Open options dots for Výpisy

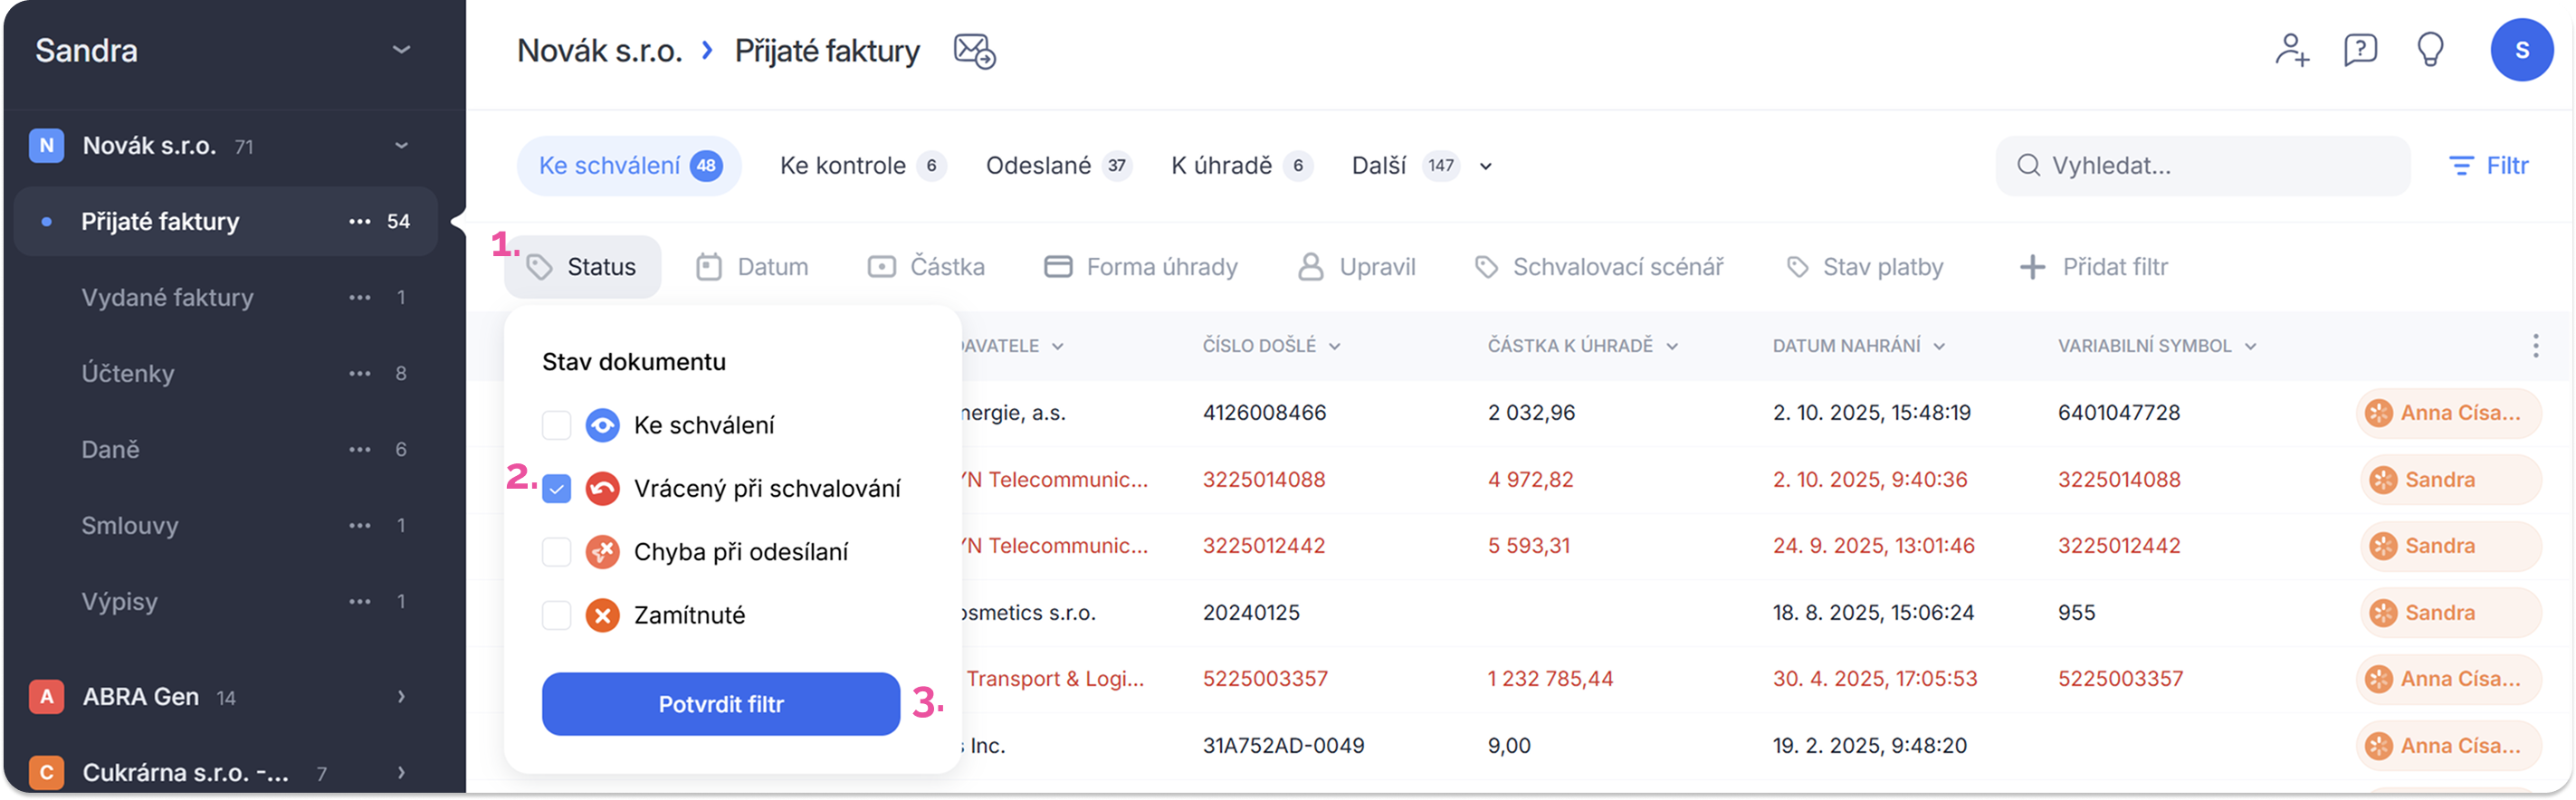[359, 602]
